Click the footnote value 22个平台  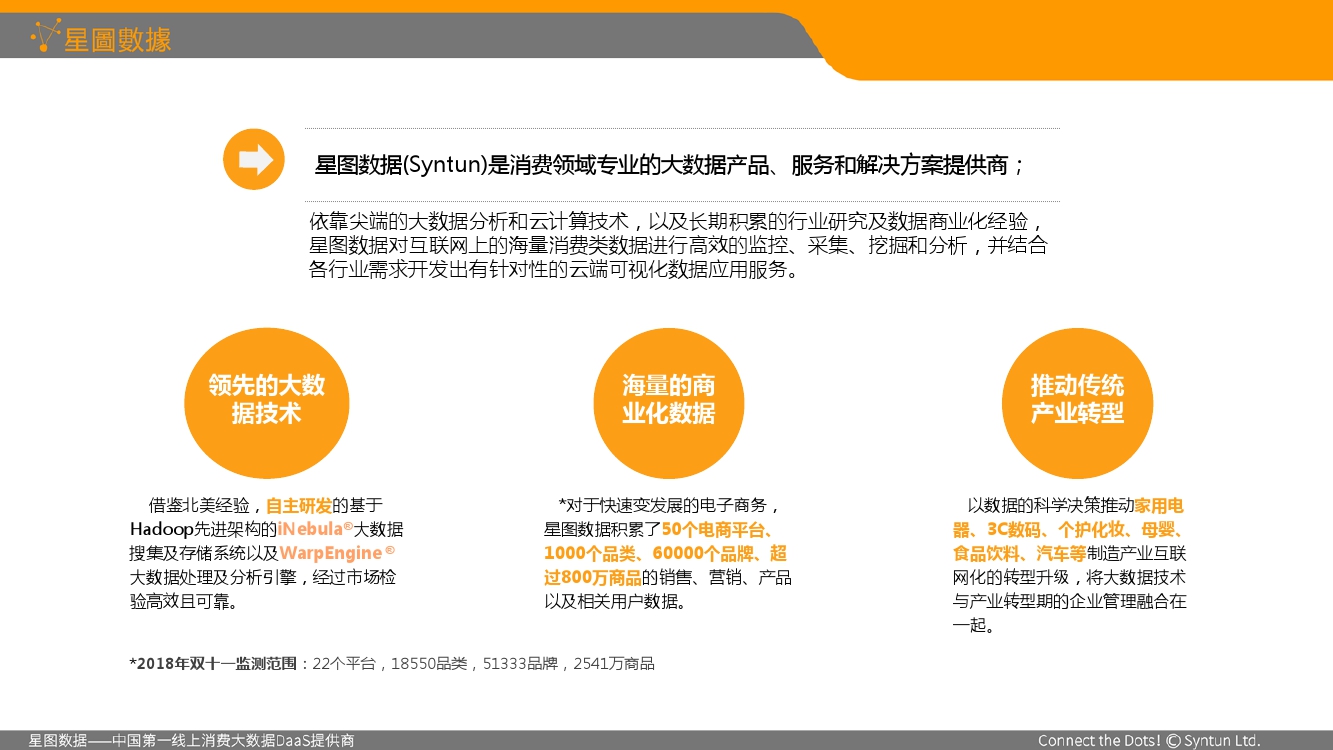(344, 663)
